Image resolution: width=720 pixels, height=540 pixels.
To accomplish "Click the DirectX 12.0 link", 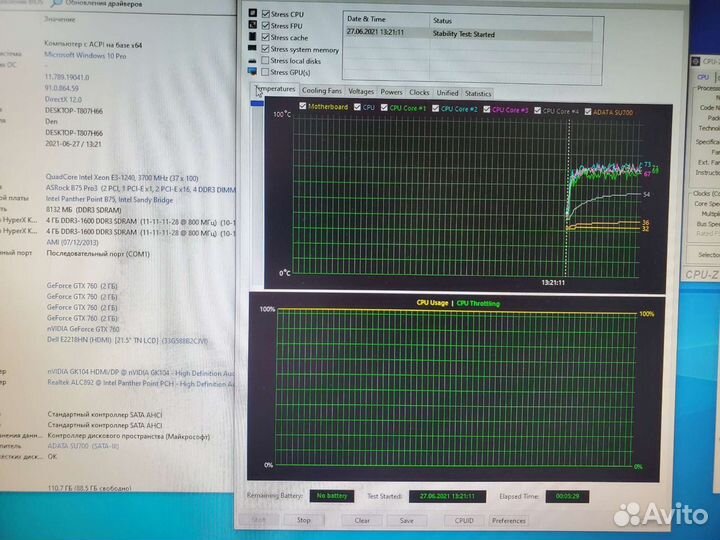I will 63,99.
